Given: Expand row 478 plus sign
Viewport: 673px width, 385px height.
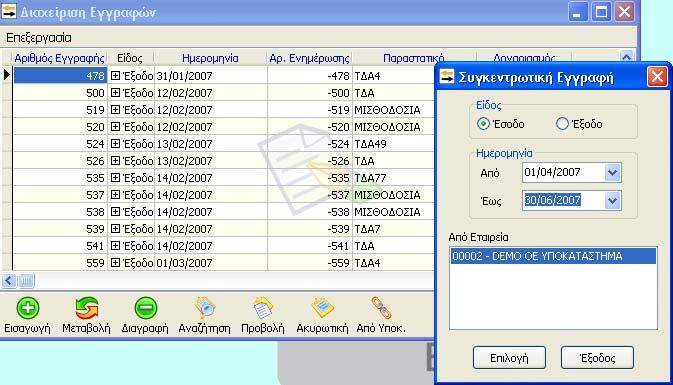Looking at the screenshot, I should point(115,76).
